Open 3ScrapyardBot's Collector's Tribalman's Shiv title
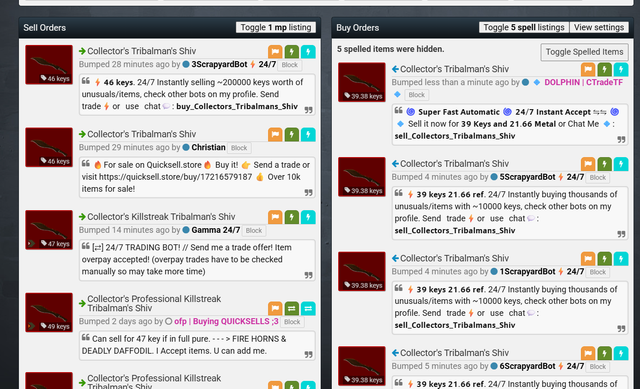The width and height of the screenshot is (640, 389). tap(142, 51)
